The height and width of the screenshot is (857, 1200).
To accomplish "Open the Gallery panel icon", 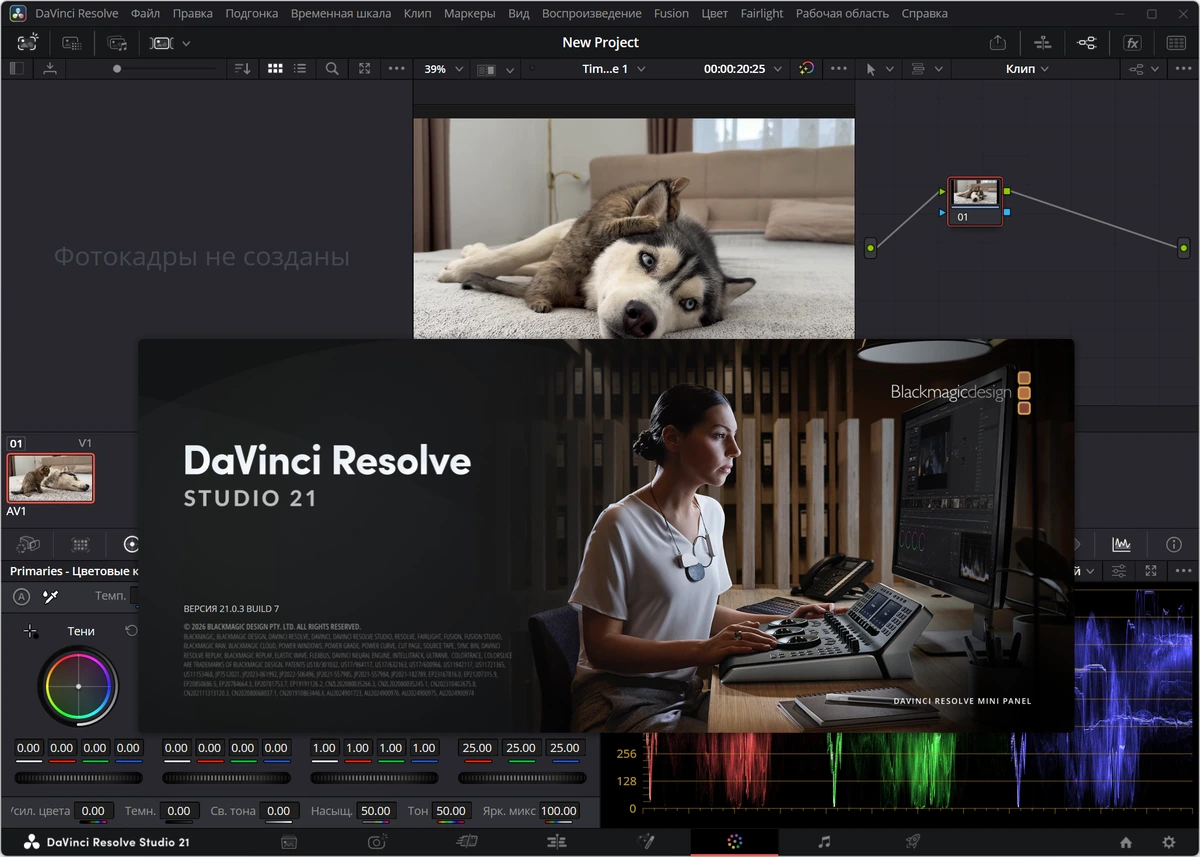I will tap(27, 43).
